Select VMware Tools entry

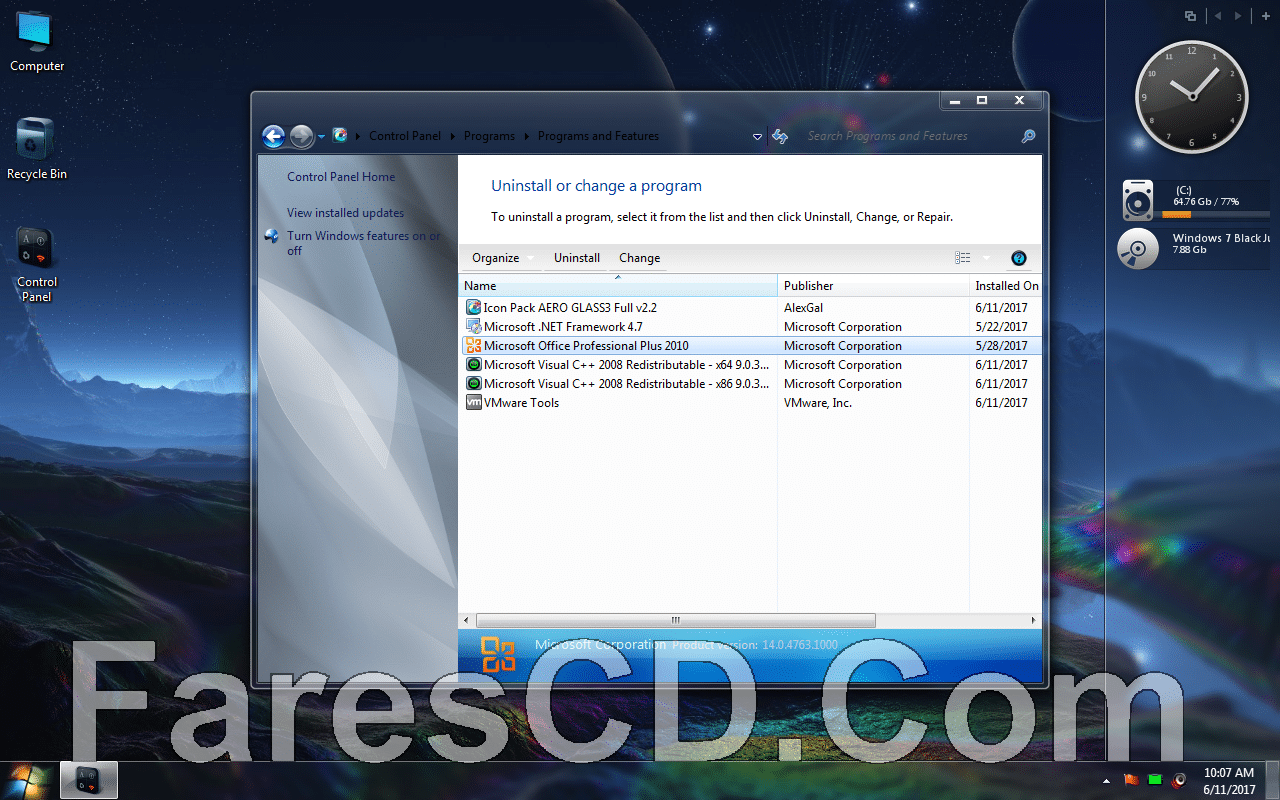[521, 403]
